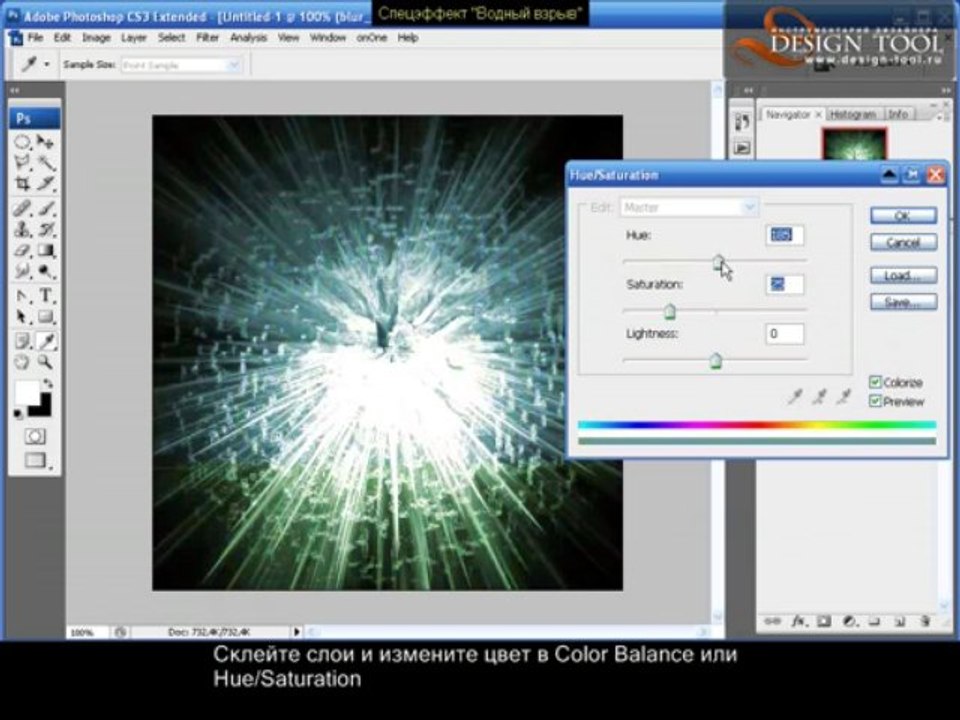Click the Saturation slider handle
Viewport: 960px width, 720px height.
(670, 312)
